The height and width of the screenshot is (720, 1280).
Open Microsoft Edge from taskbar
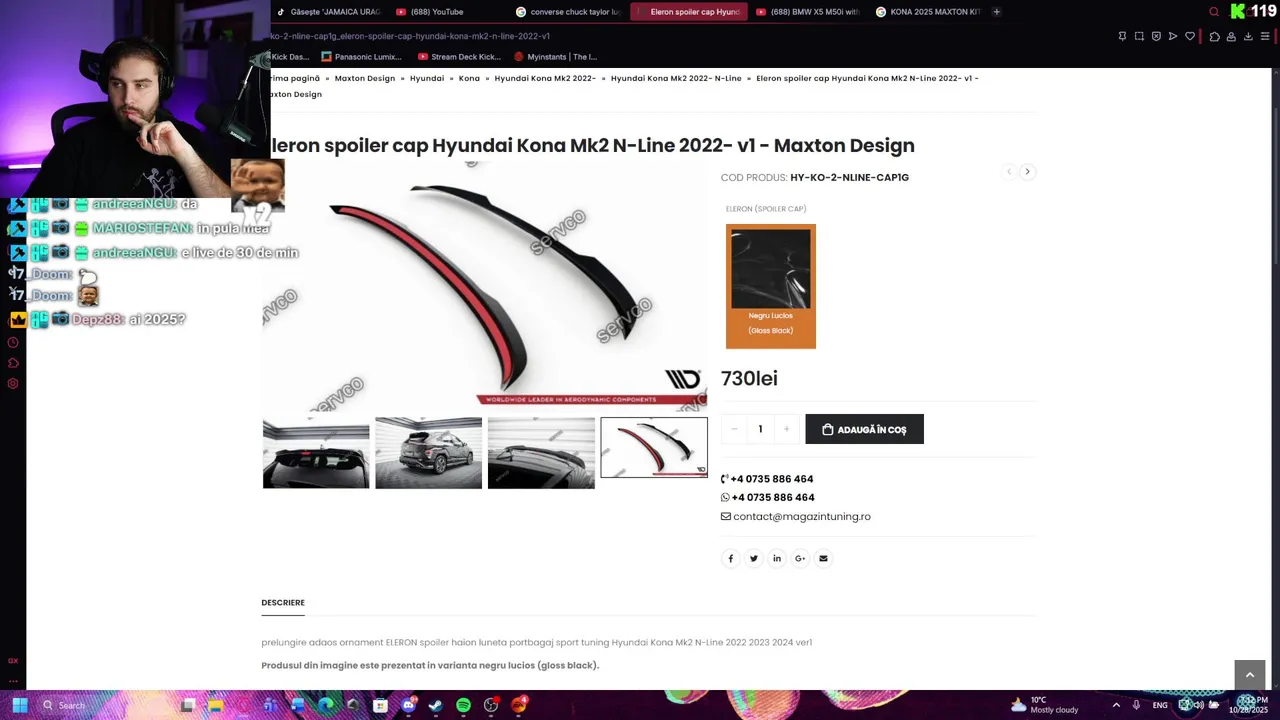(x=325, y=705)
